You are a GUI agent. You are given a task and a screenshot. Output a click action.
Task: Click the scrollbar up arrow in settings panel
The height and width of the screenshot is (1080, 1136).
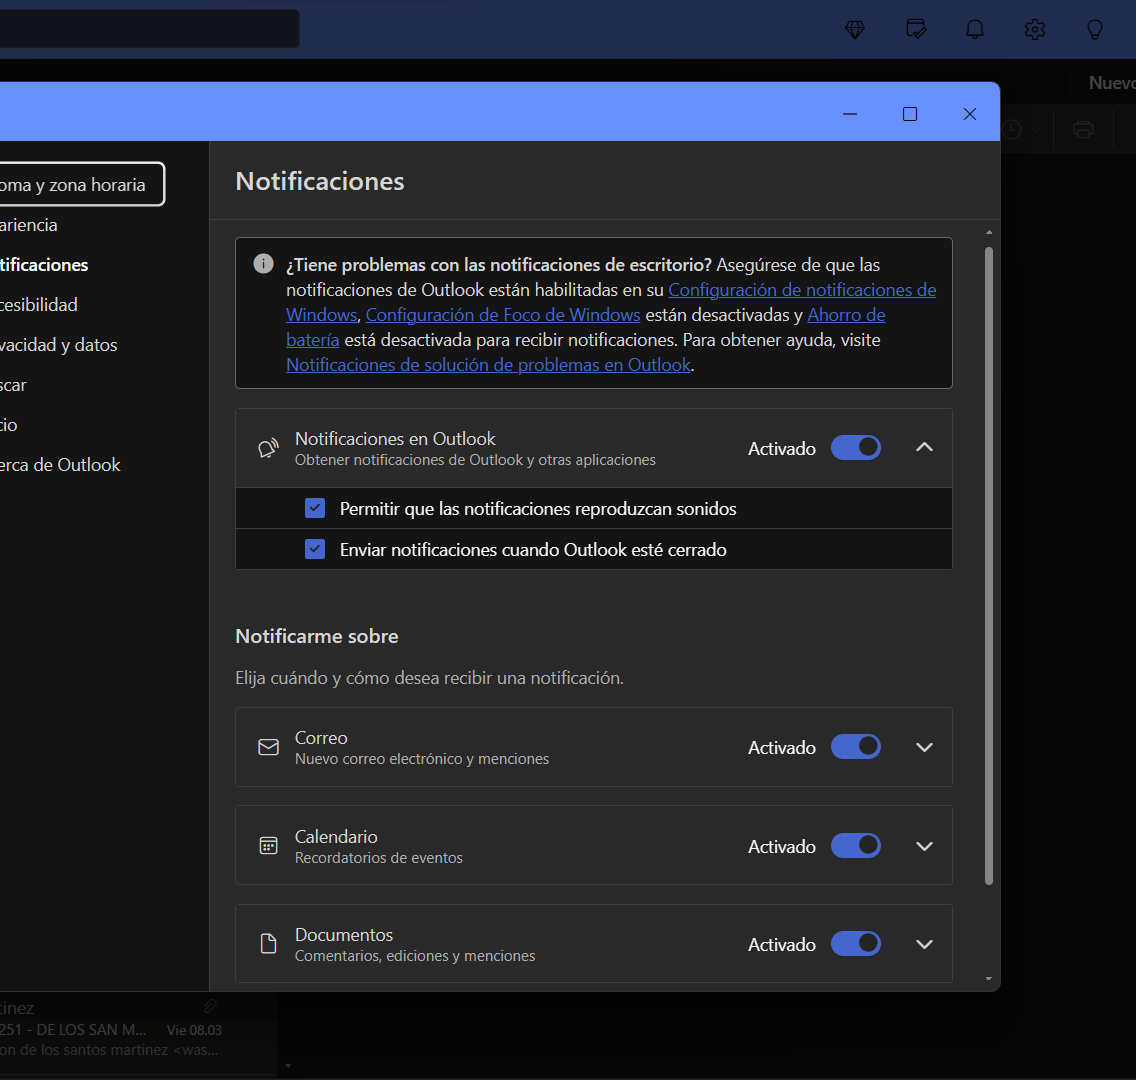(989, 233)
